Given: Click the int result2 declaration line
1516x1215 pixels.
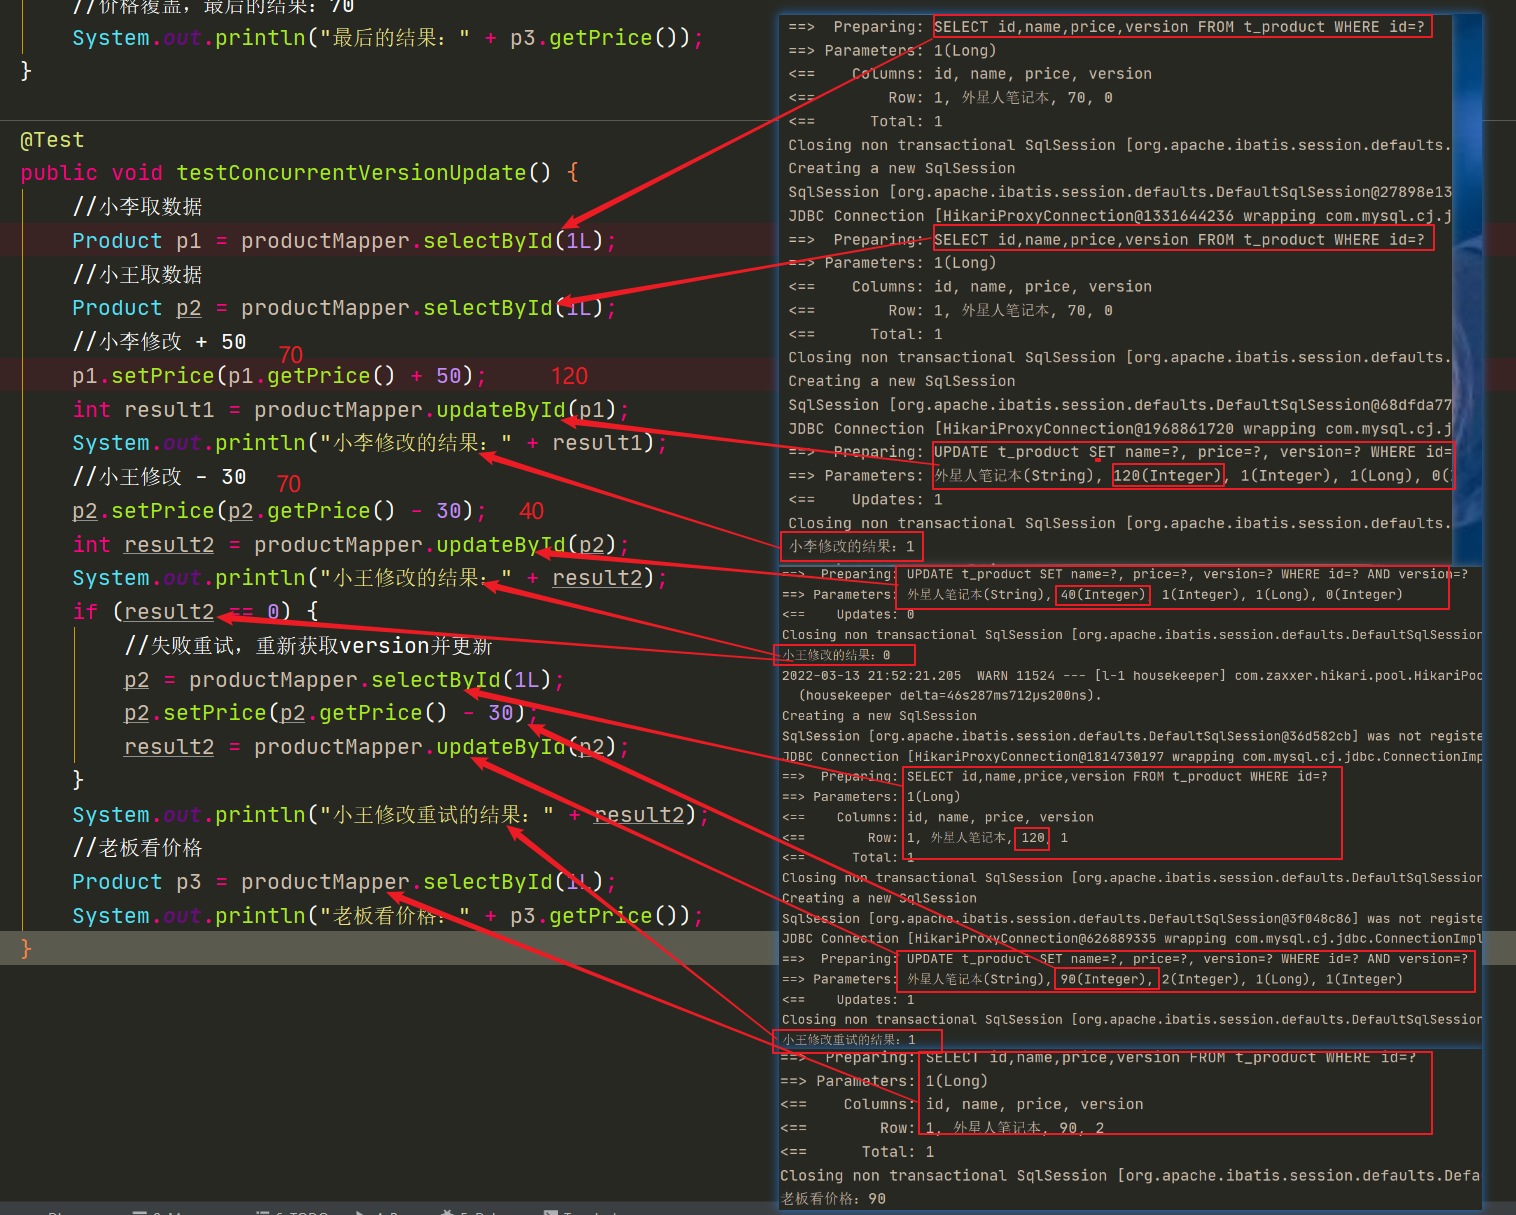Looking at the screenshot, I should point(351,545).
